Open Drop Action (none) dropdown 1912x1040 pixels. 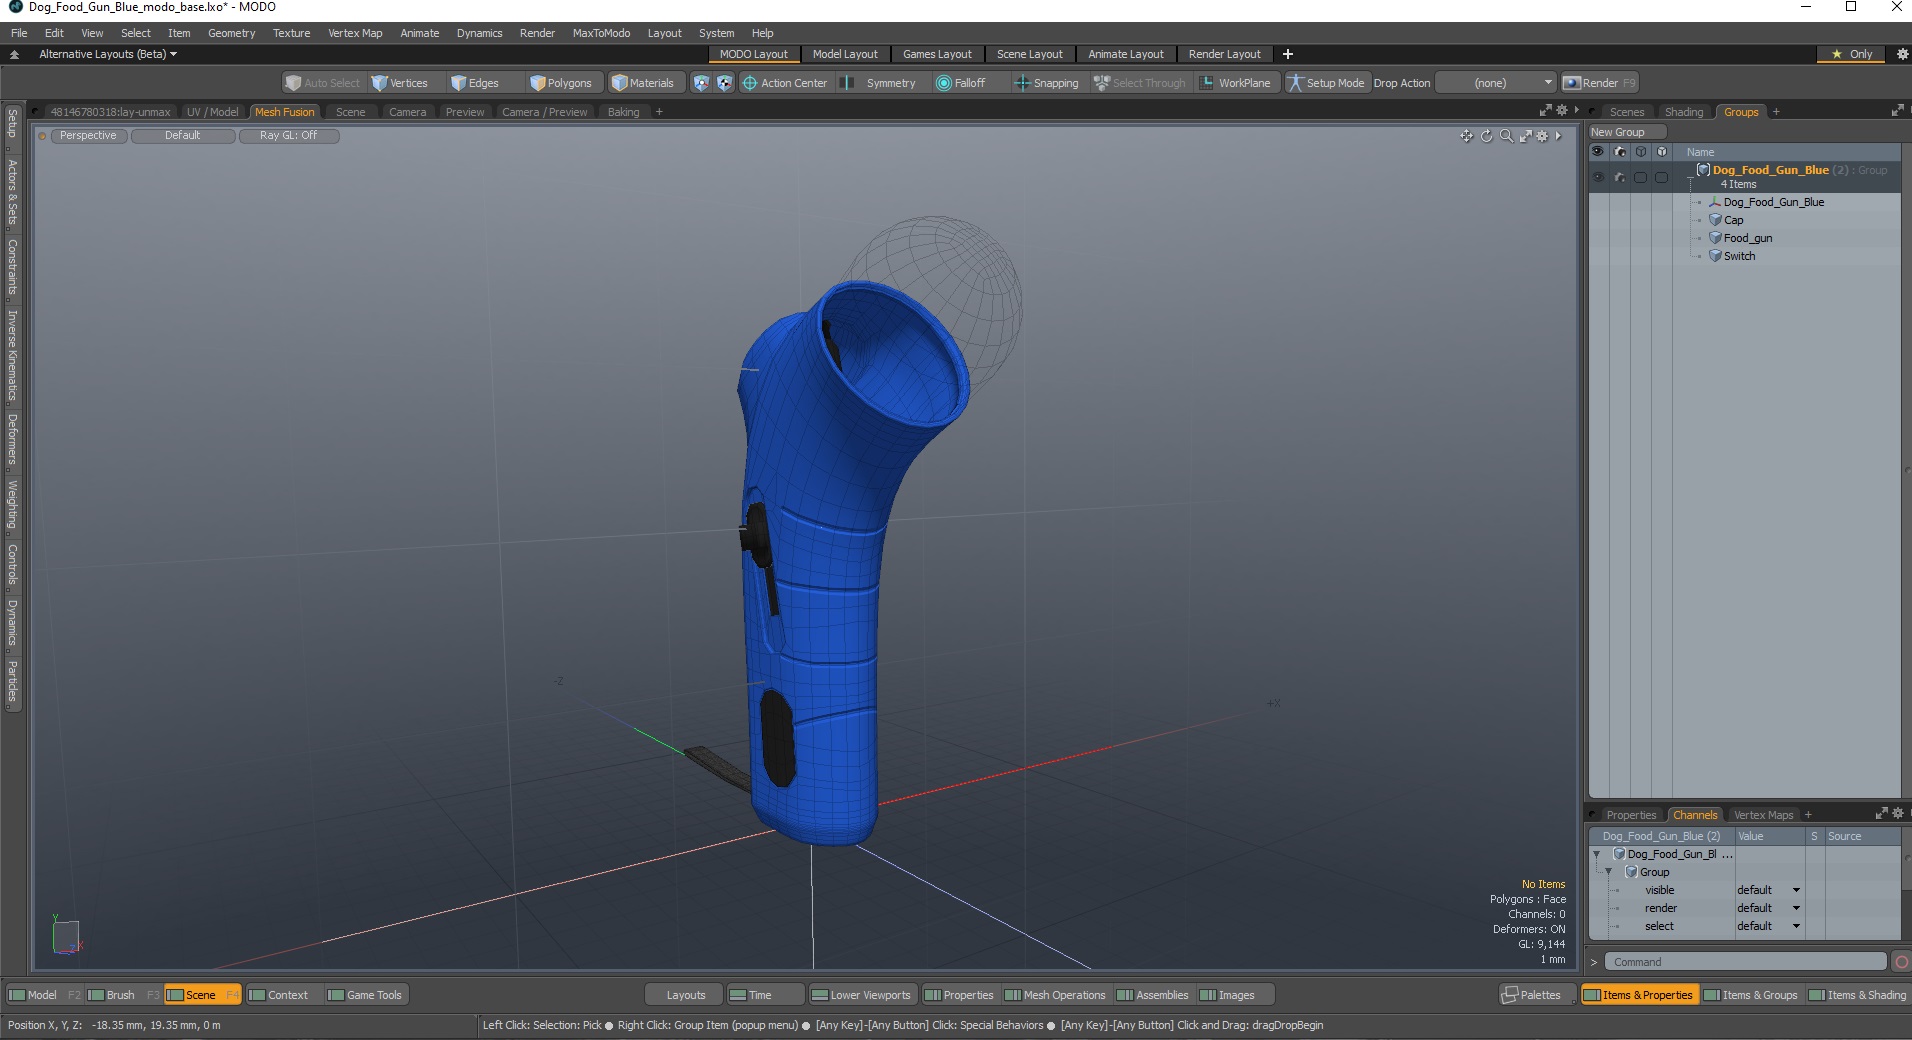pos(1496,83)
